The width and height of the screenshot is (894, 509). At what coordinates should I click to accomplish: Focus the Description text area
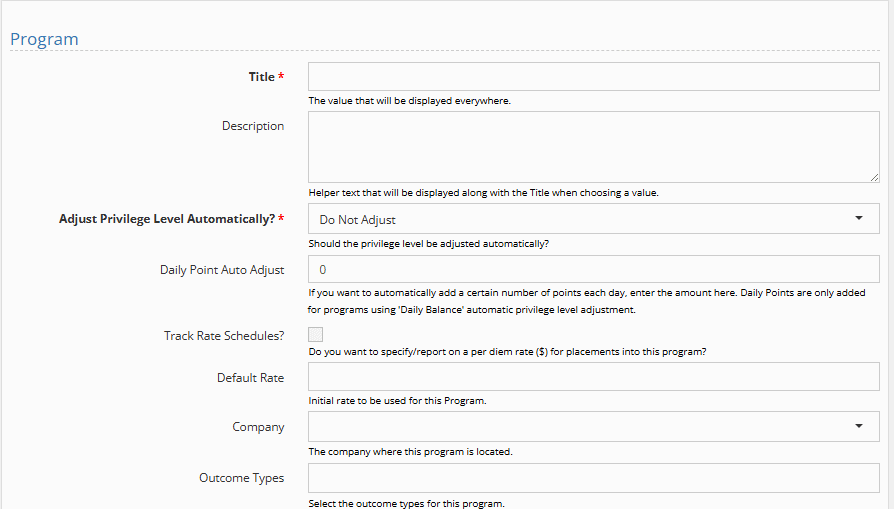[x=593, y=146]
